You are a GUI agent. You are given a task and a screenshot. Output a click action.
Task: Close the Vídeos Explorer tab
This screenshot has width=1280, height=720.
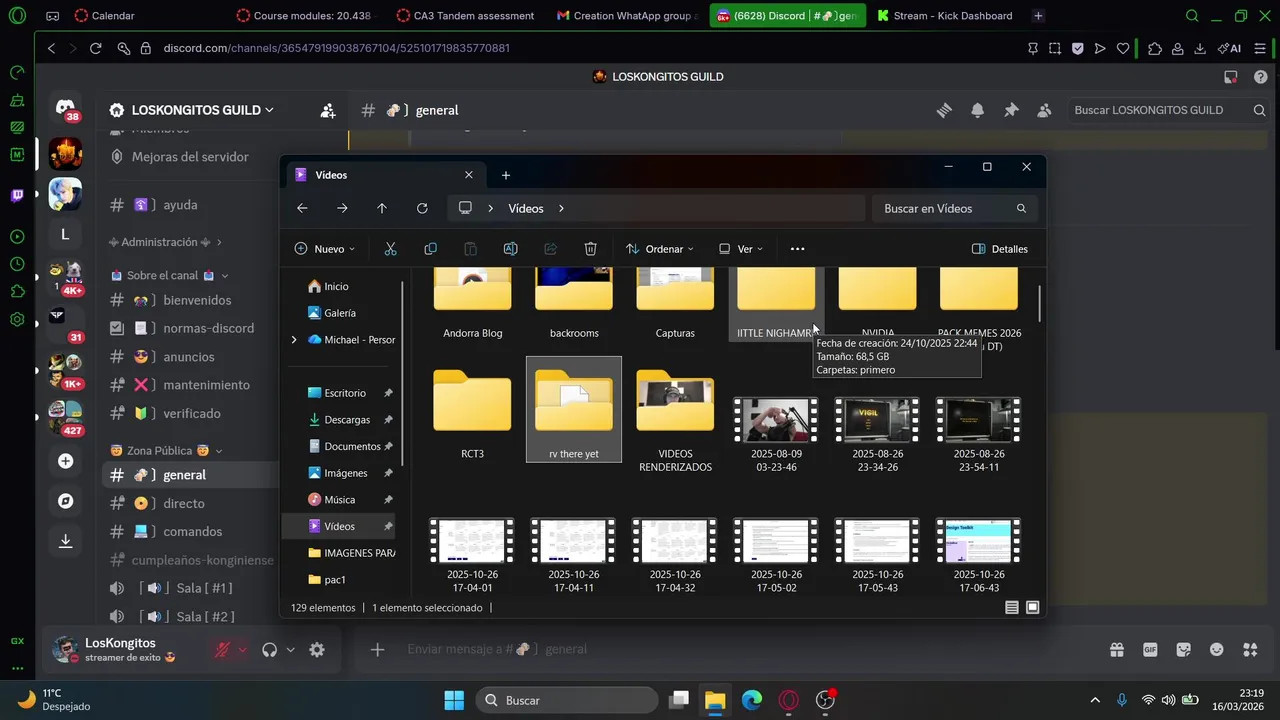[469, 175]
